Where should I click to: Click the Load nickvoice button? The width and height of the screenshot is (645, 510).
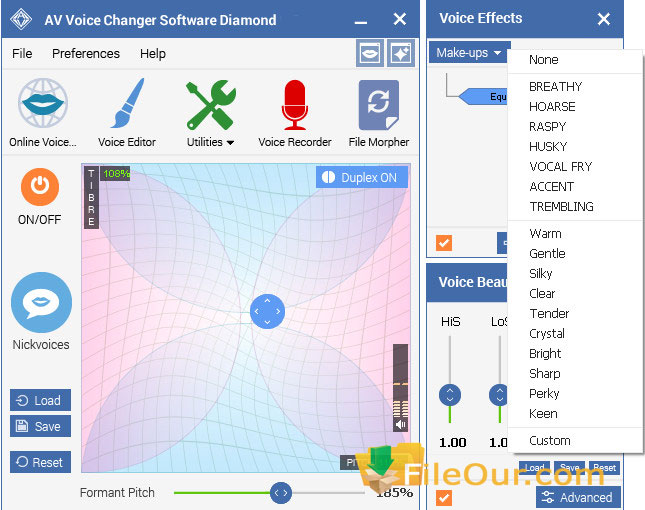[40, 400]
